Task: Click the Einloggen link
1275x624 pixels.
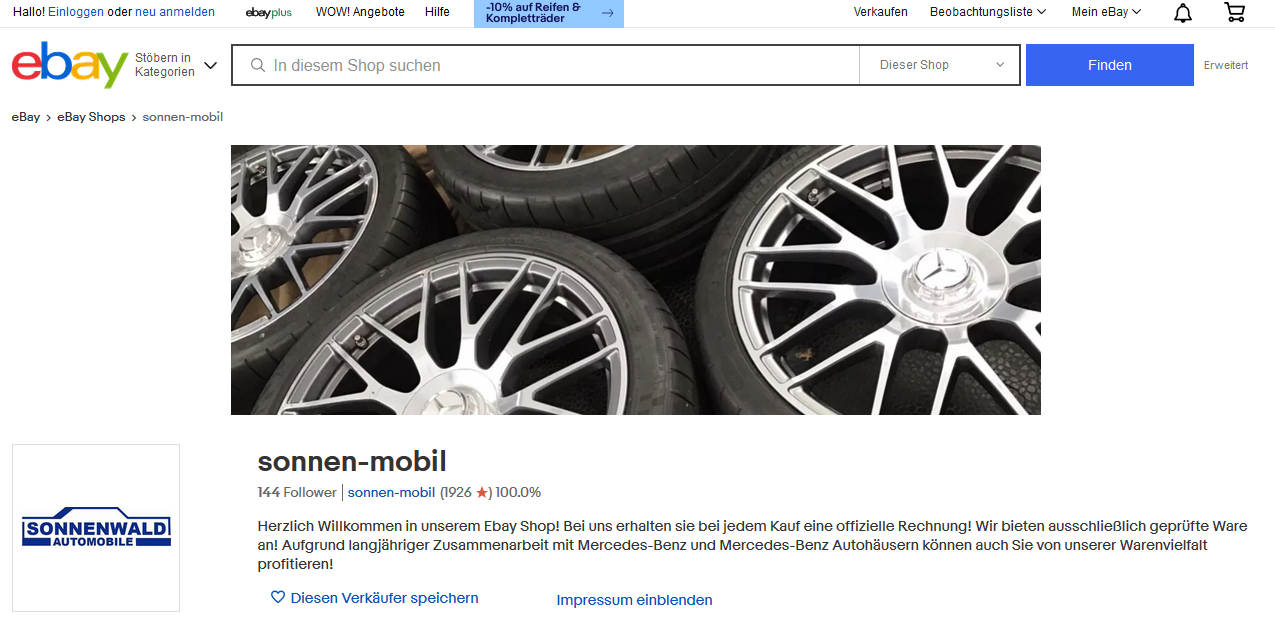Action: (x=75, y=12)
